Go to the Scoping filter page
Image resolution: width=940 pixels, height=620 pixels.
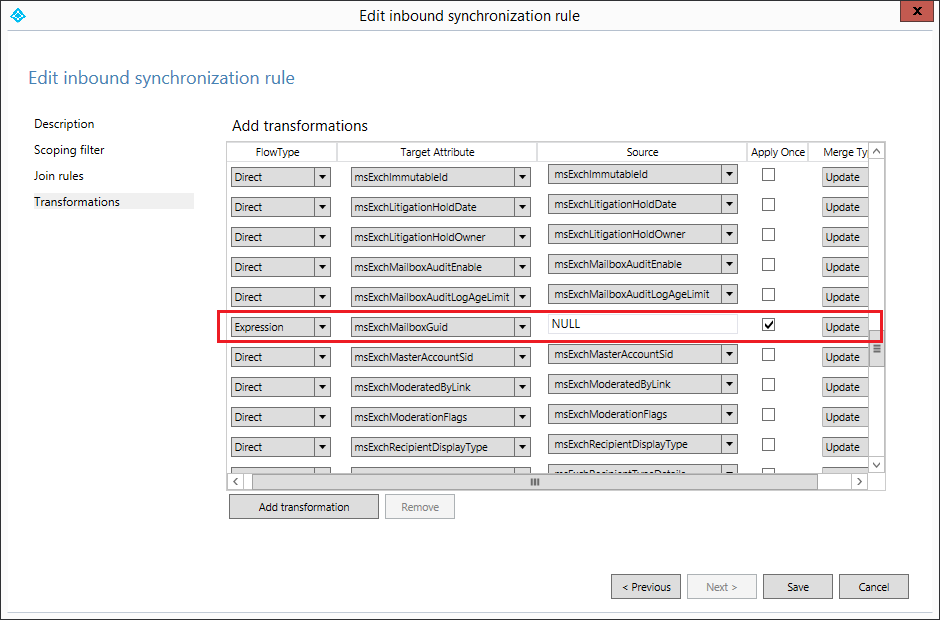click(x=69, y=150)
